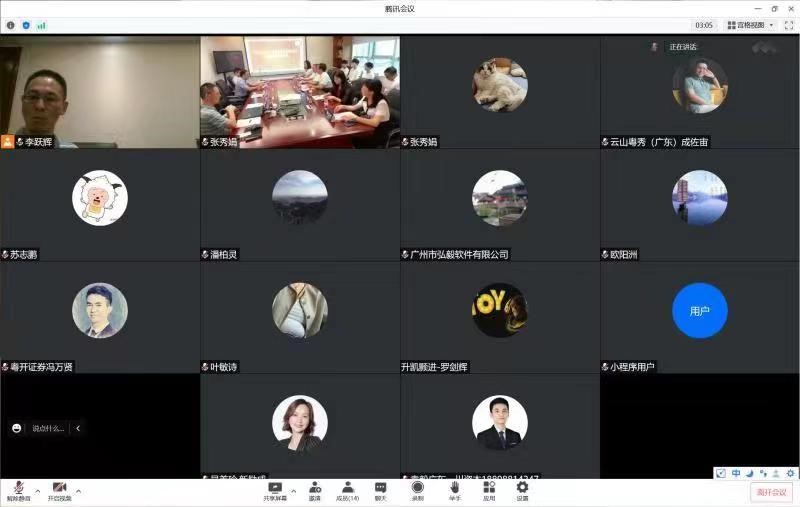800x507 pixels.
Task: Open the 共享屏幕 share screen icon
Action: pyautogui.click(x=274, y=490)
